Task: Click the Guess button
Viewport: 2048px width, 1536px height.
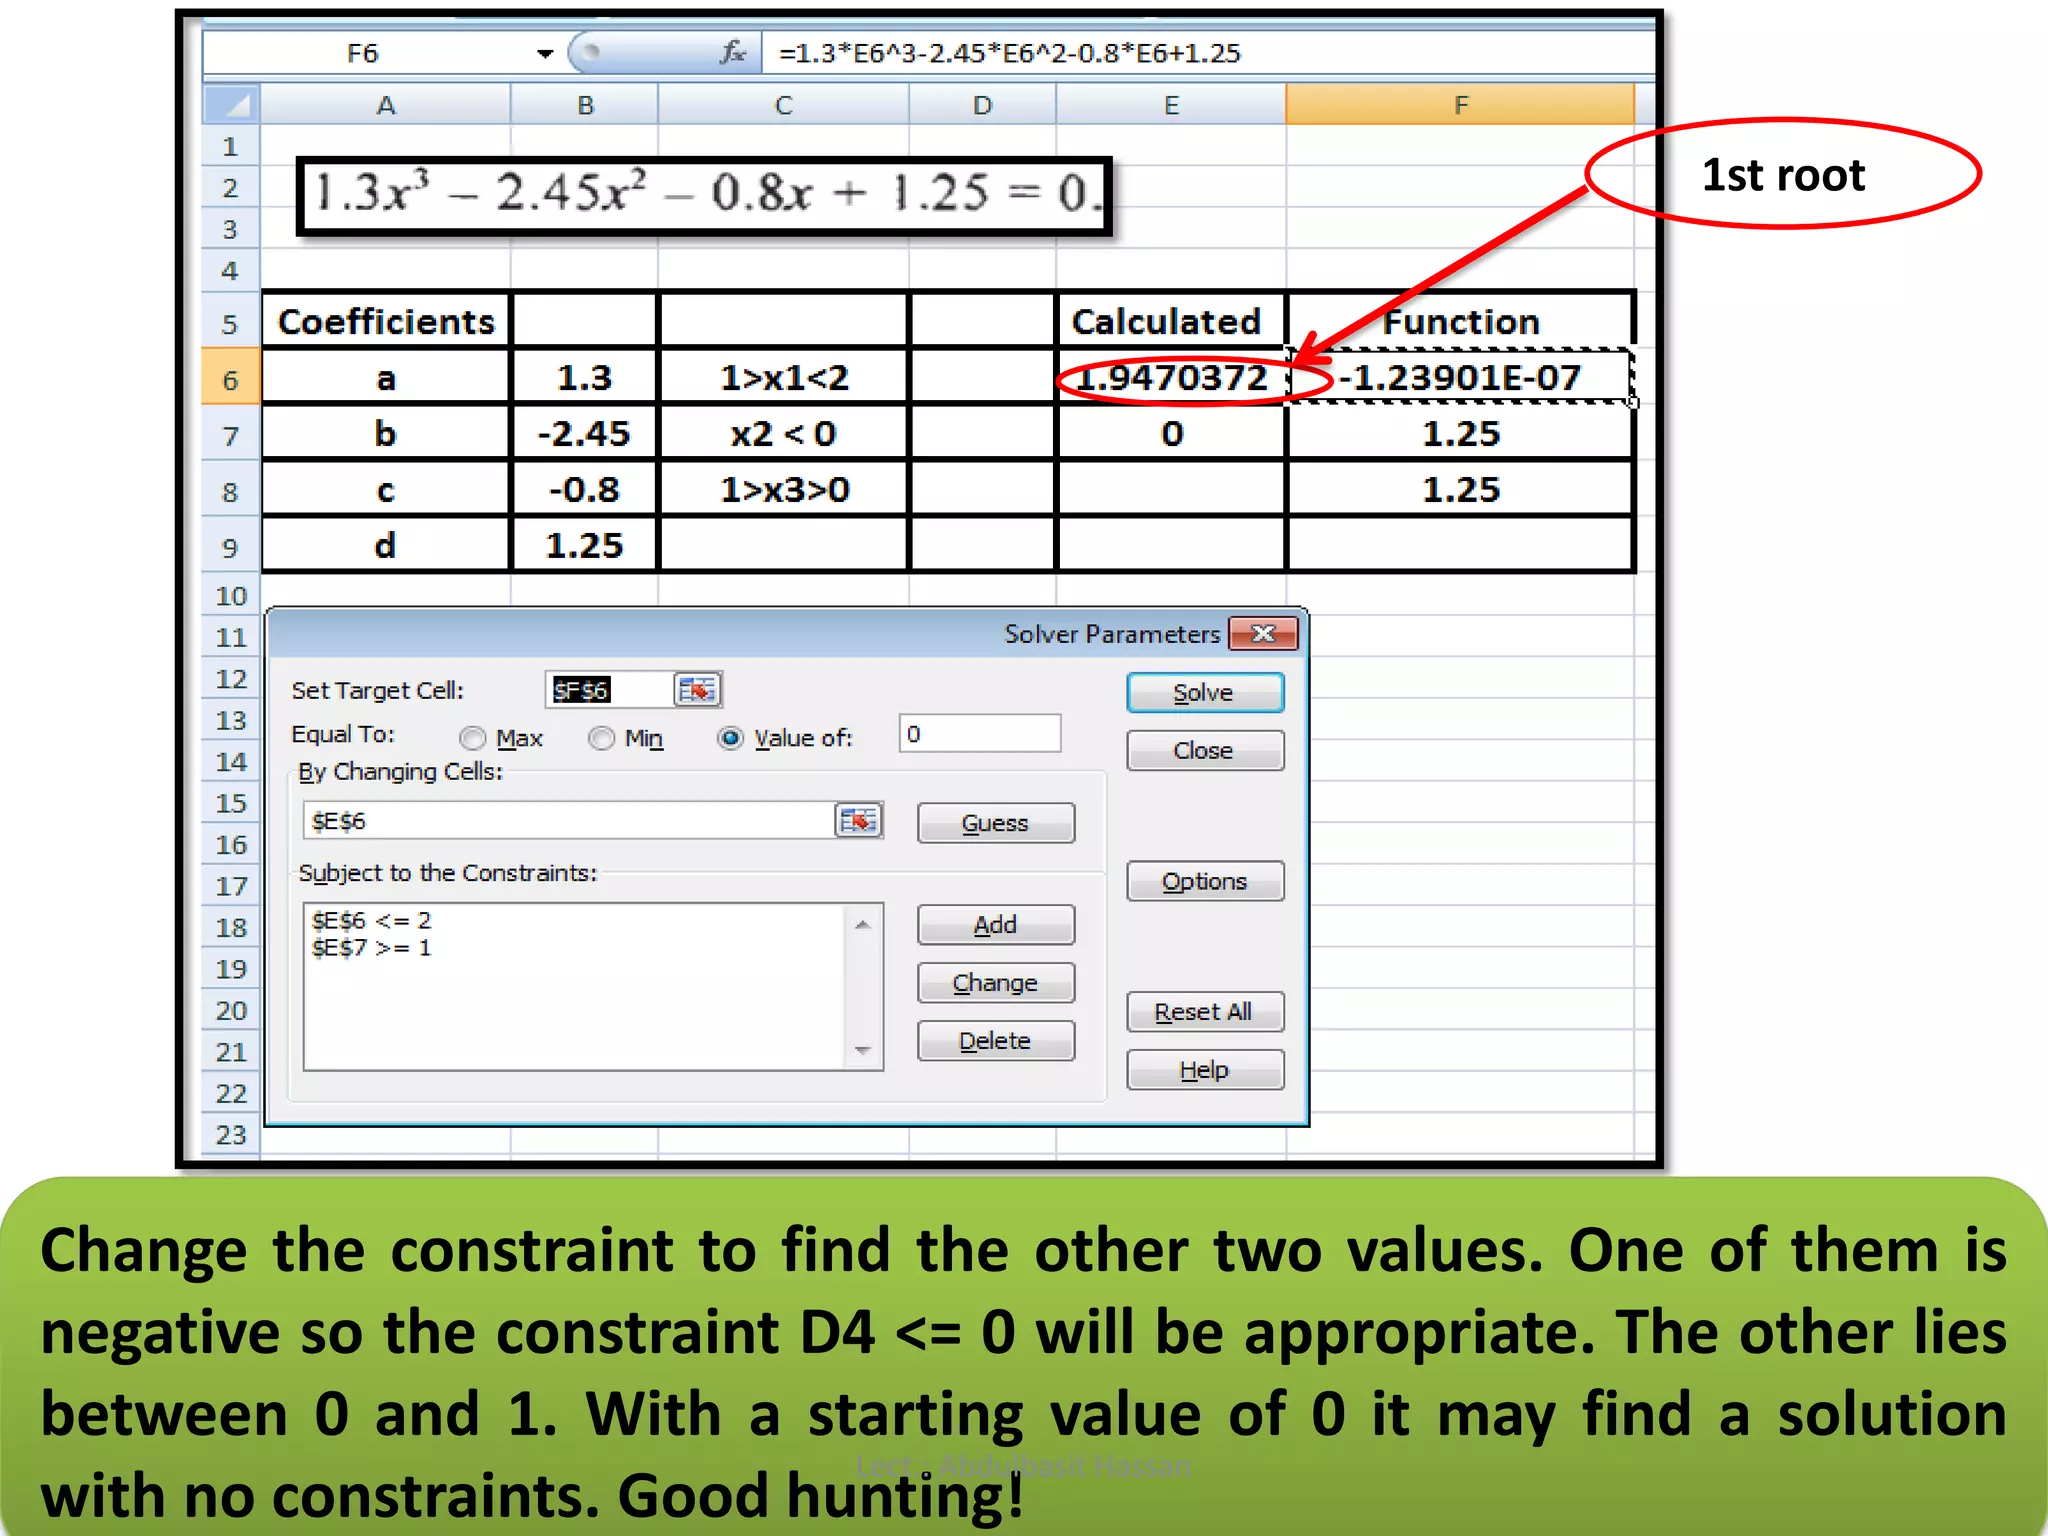Action: 996,822
